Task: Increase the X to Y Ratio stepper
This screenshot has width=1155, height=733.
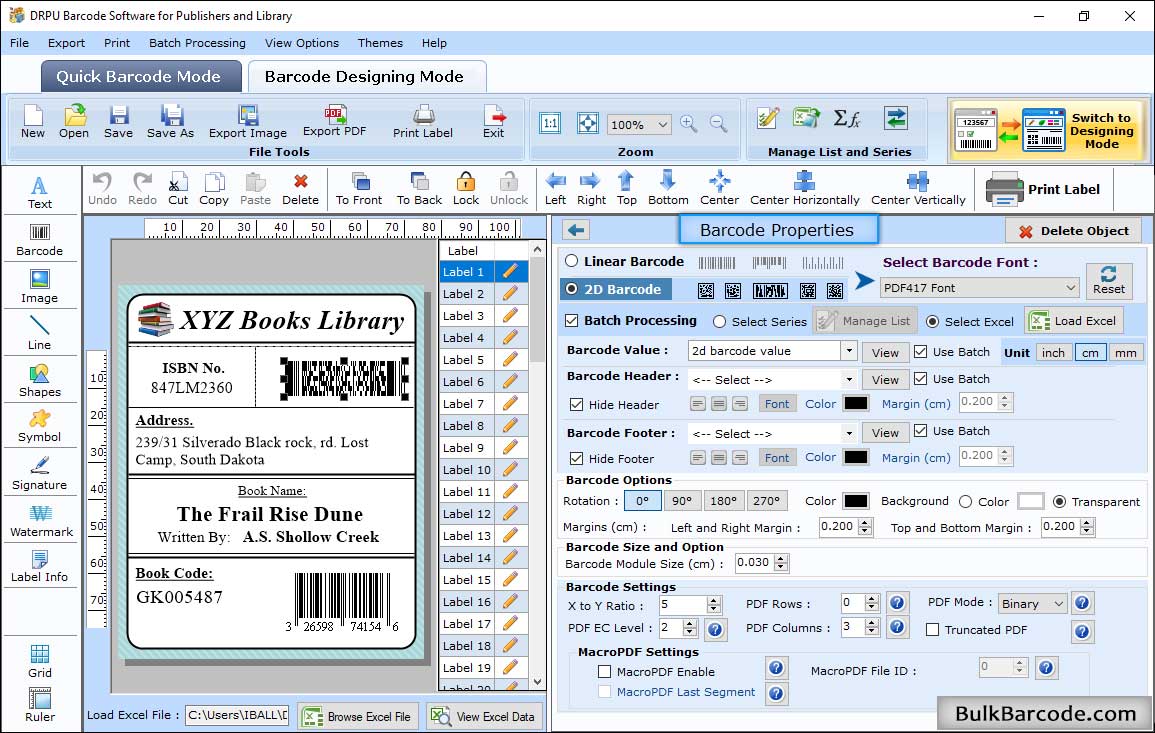Action: point(713,601)
